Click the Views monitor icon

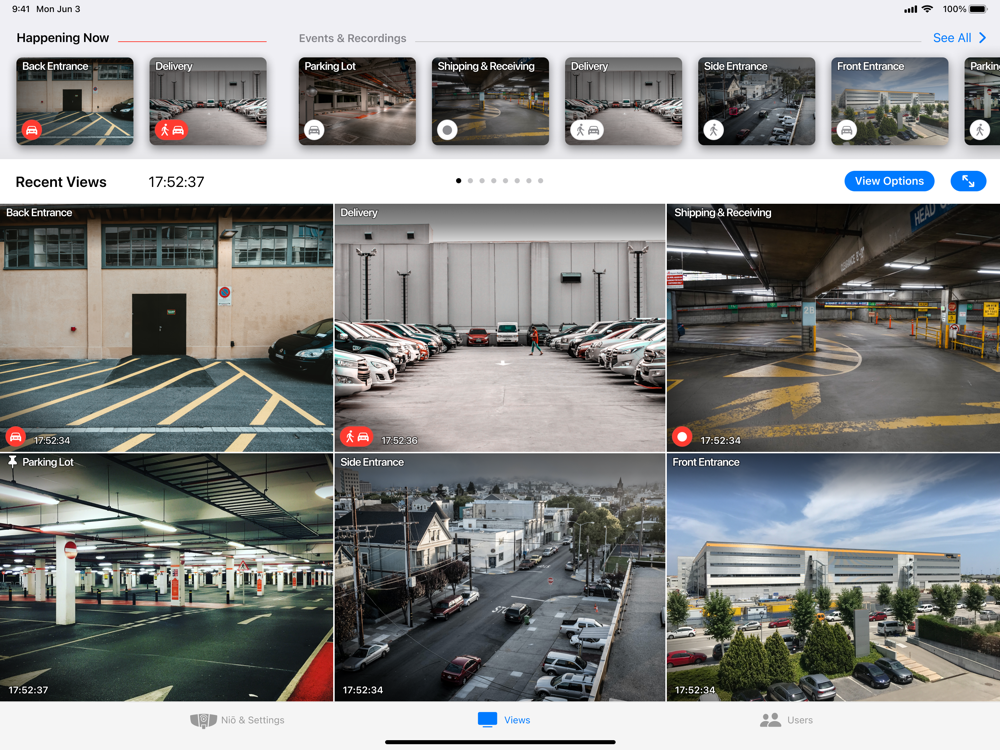(x=487, y=719)
